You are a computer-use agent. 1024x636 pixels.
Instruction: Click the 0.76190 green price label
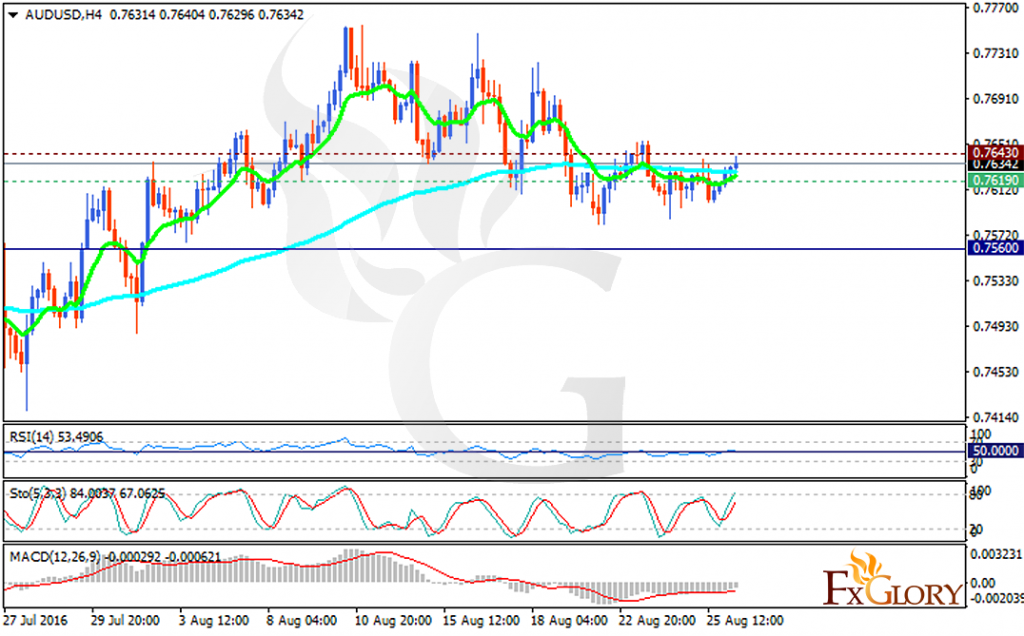coord(995,180)
